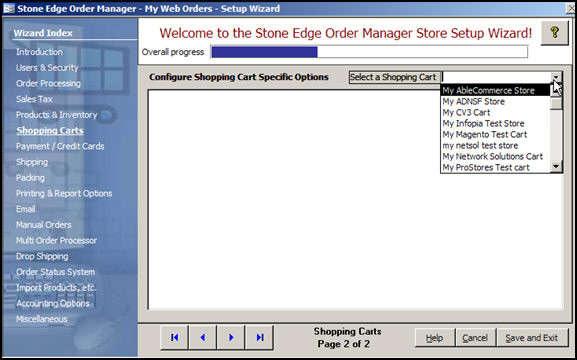Click the Cancel button
577x360 pixels.
click(x=475, y=338)
